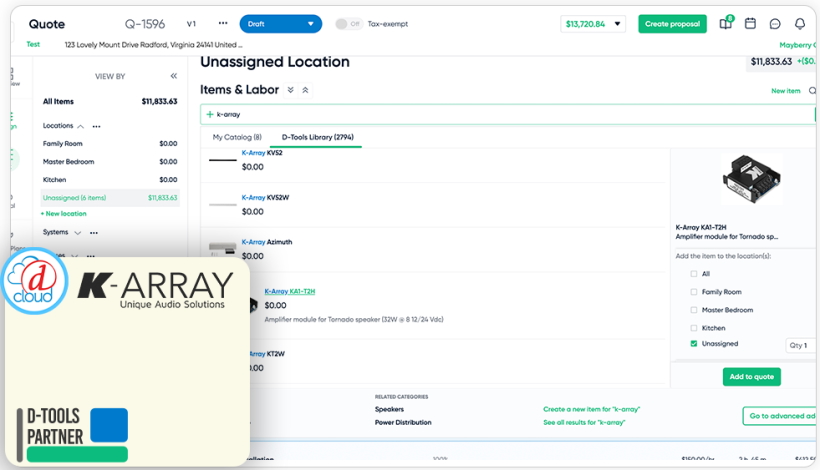
Task: Select Master Bedroom location
Action: [110, 162]
